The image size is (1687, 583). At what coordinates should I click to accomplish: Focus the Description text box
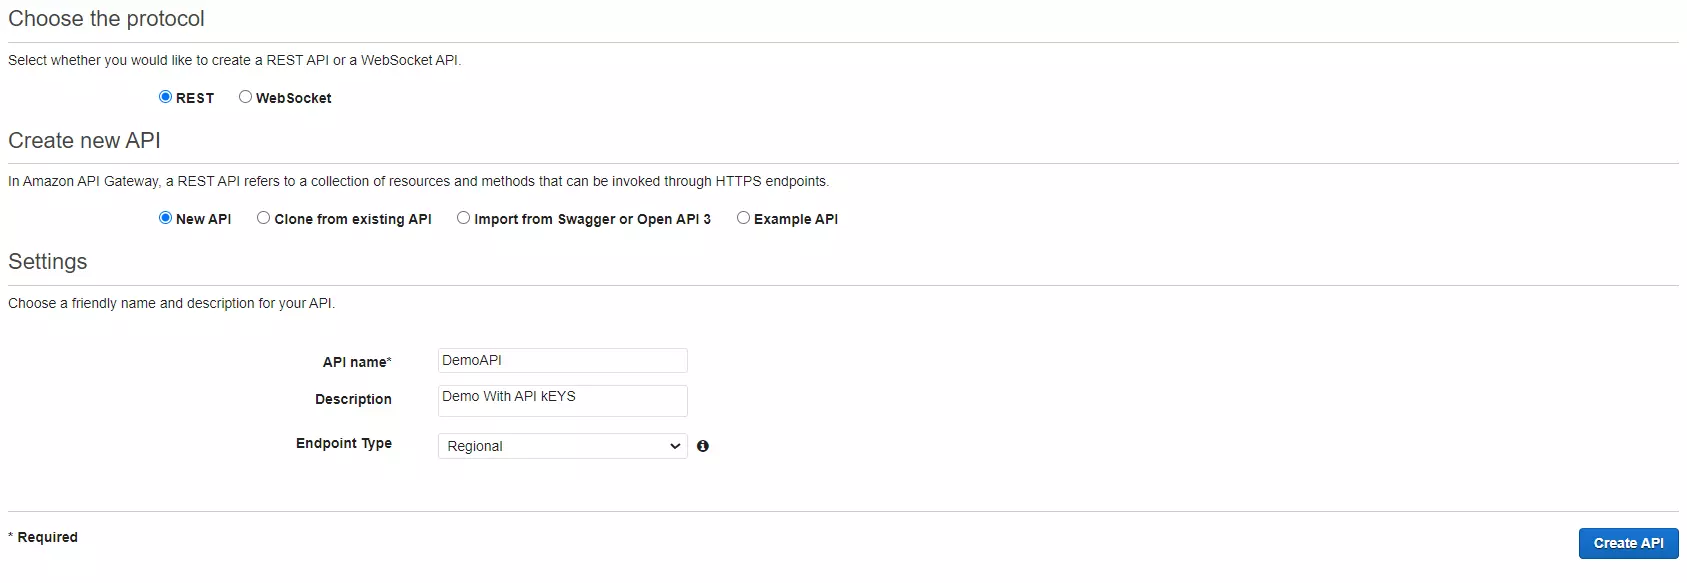(563, 401)
